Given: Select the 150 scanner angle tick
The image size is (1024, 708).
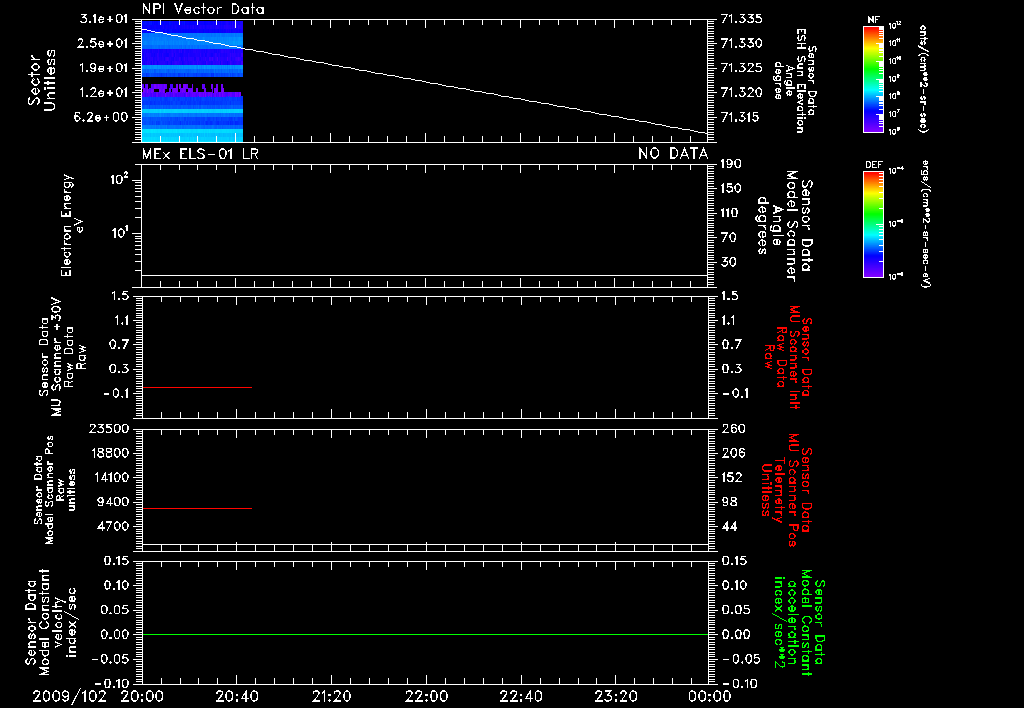Looking at the screenshot, I should 731,188.
